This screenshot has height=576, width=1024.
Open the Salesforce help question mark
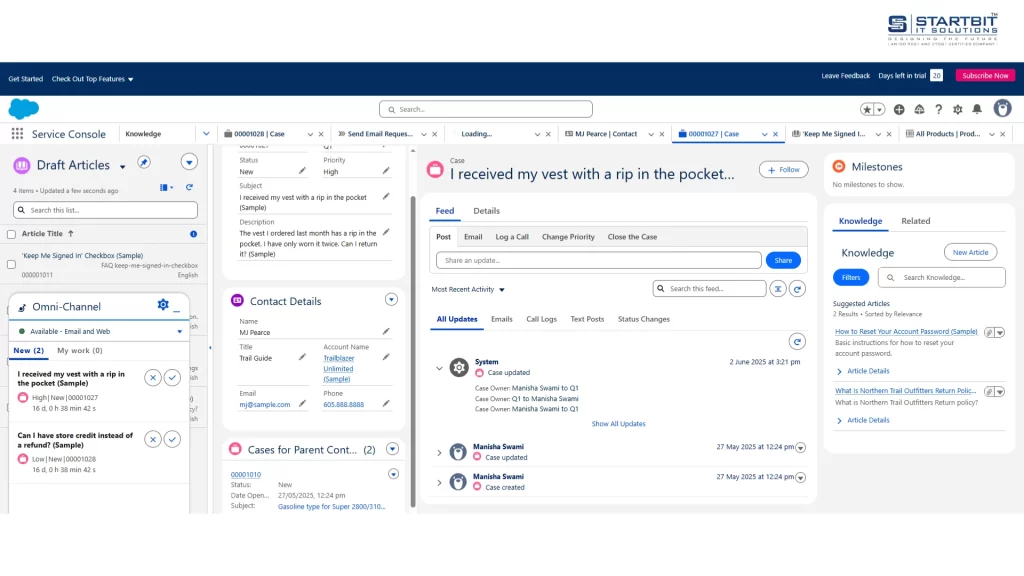[938, 110]
